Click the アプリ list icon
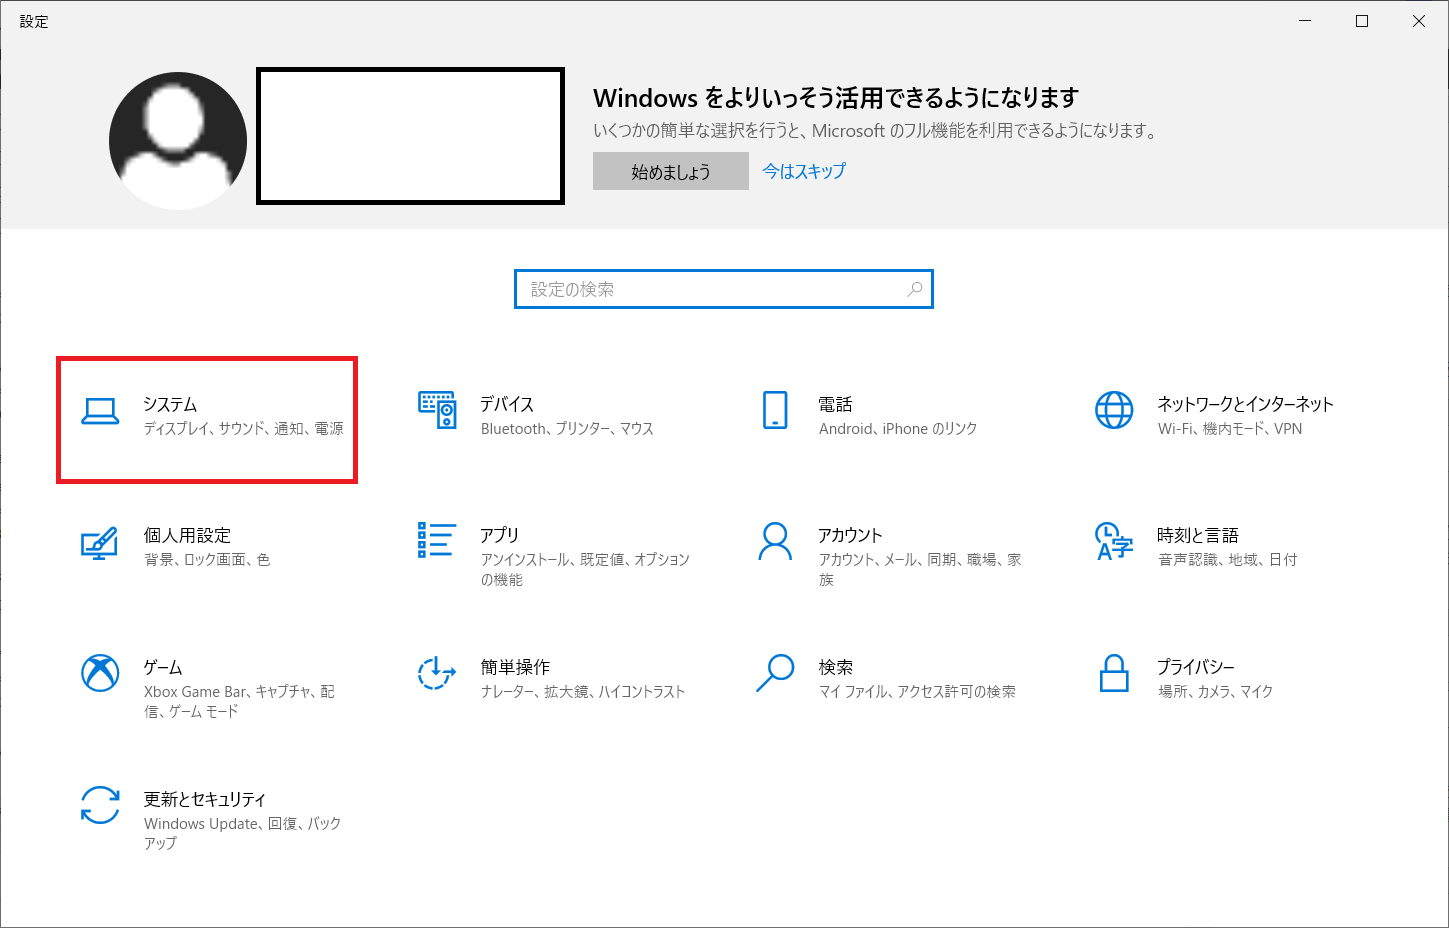This screenshot has height=928, width=1449. point(437,540)
